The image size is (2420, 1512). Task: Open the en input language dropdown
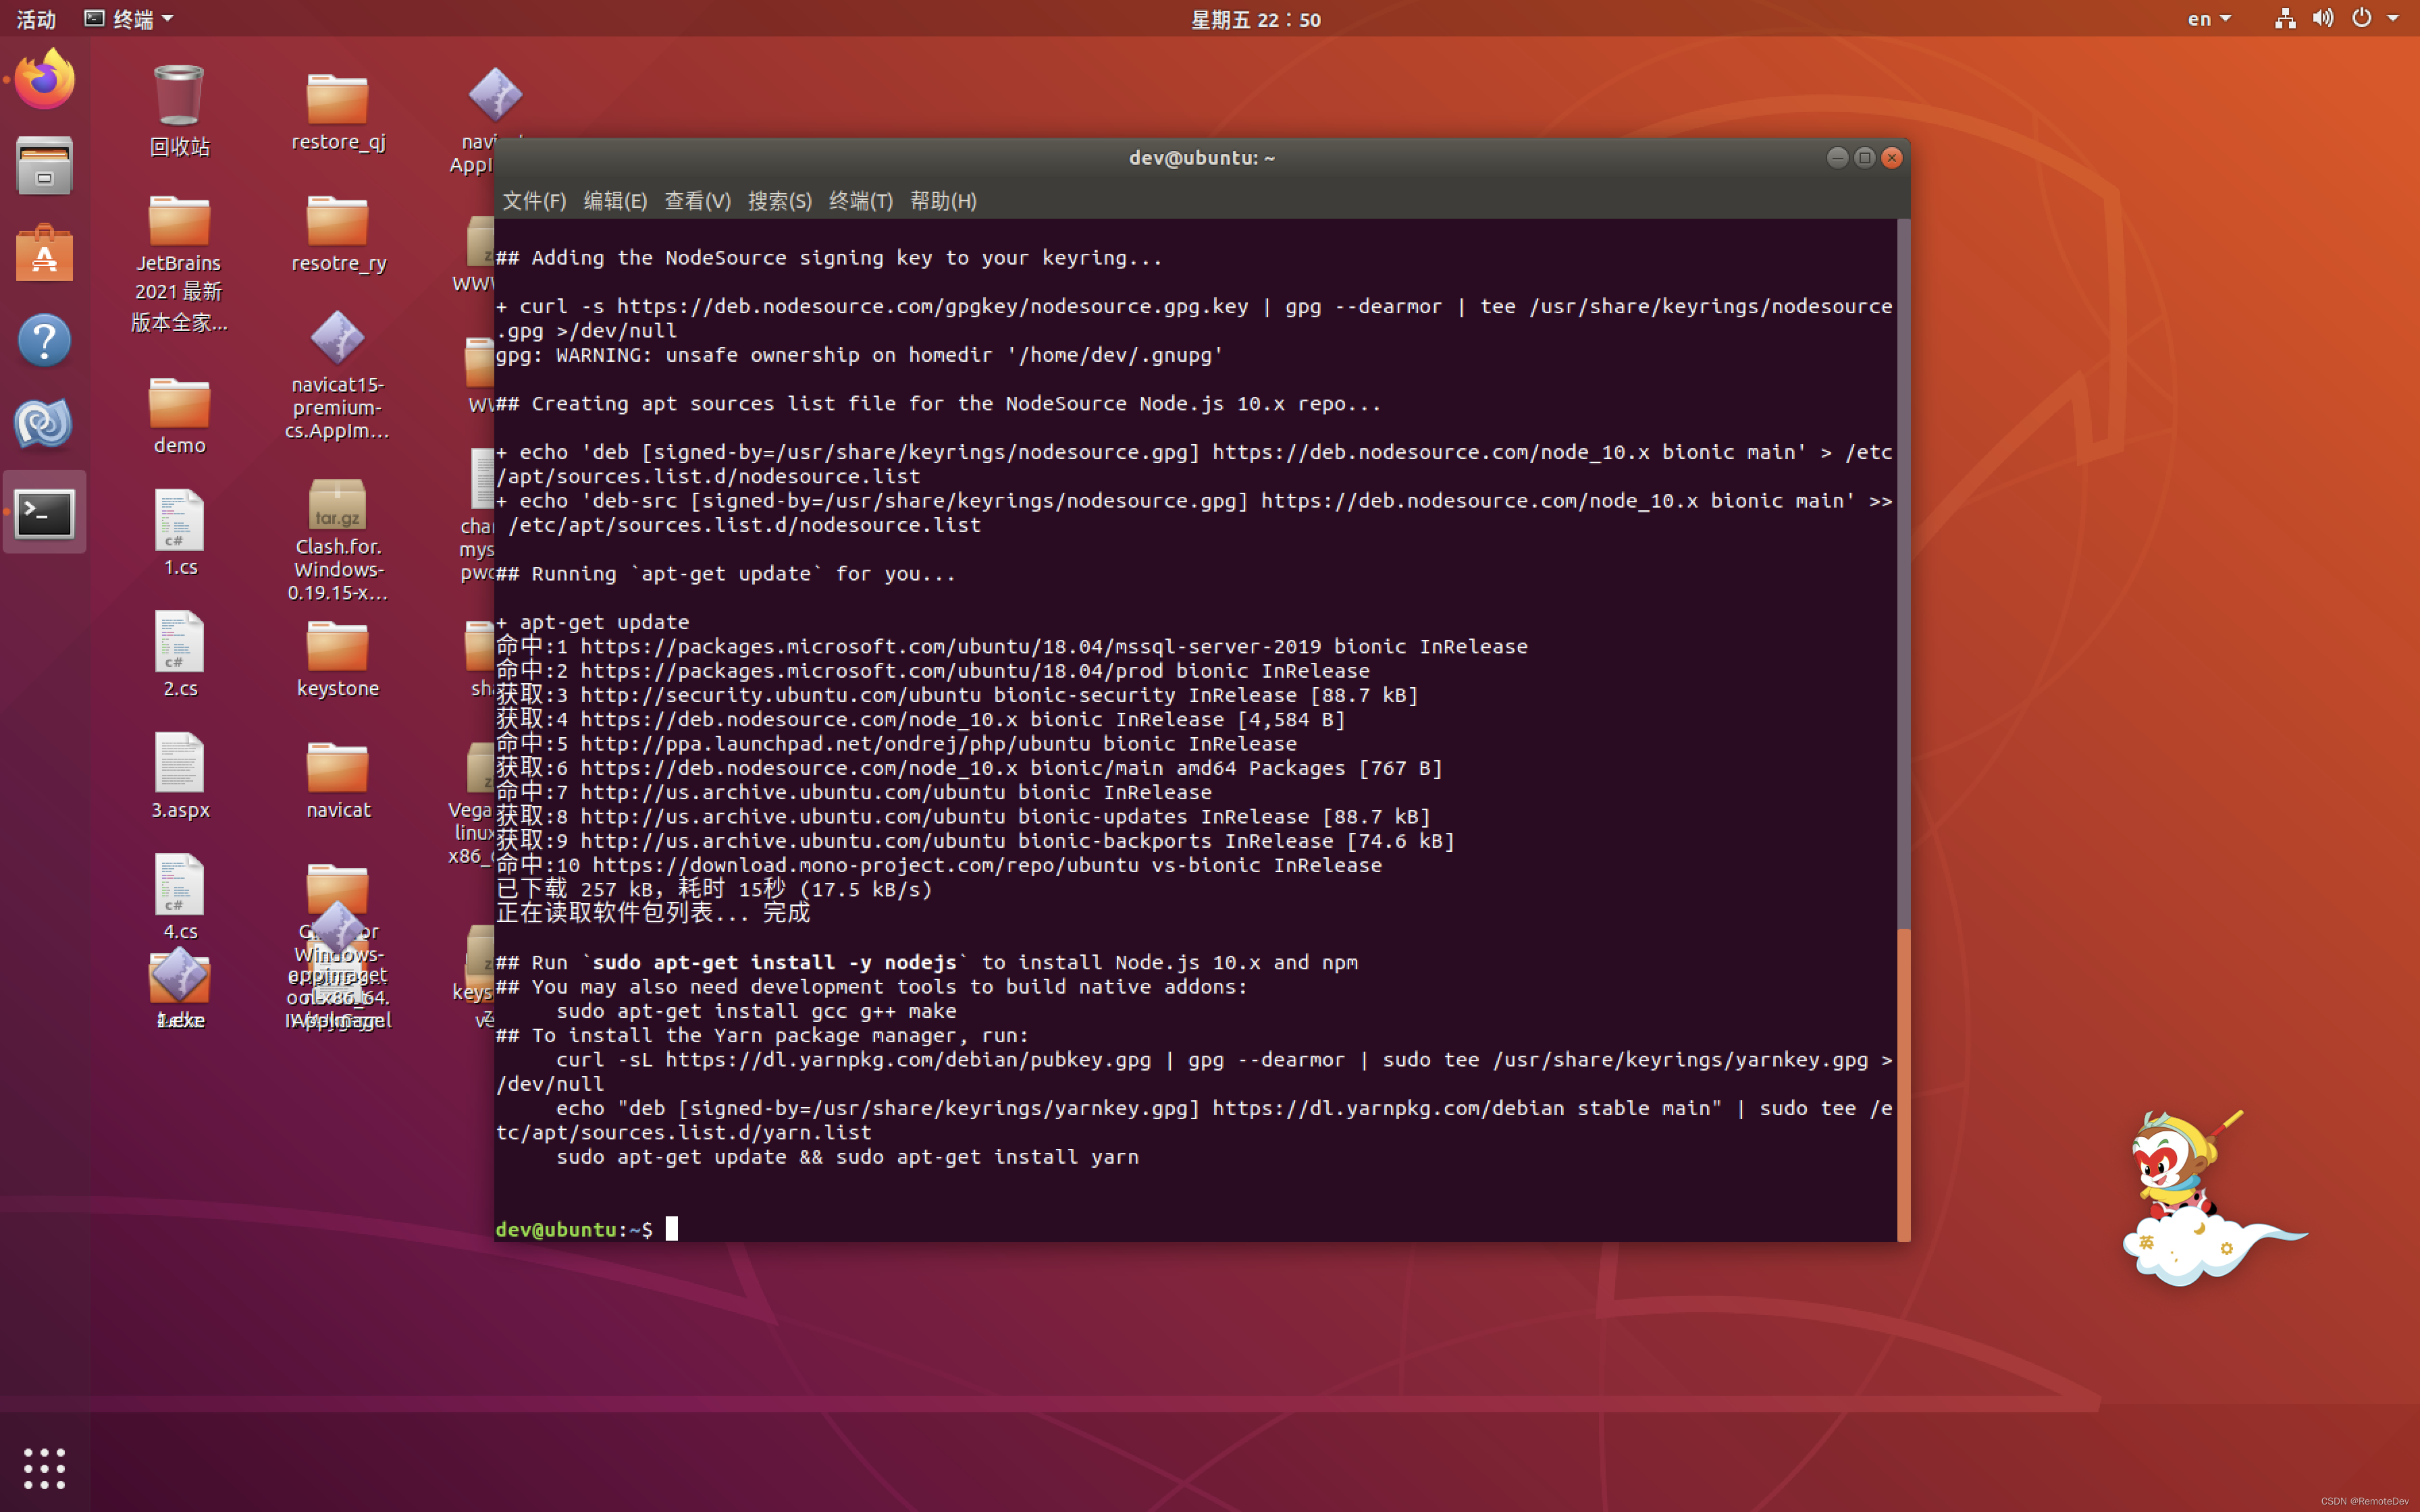click(2208, 19)
